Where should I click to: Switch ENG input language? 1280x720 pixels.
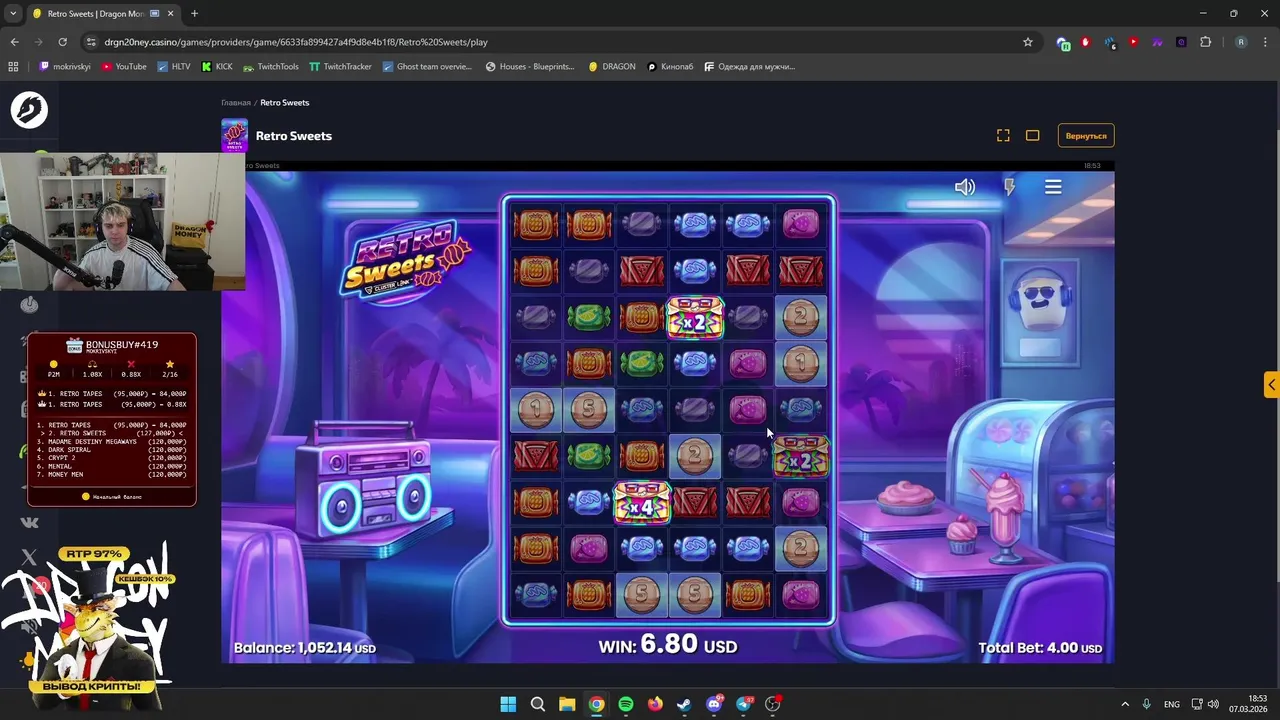(x=1171, y=704)
